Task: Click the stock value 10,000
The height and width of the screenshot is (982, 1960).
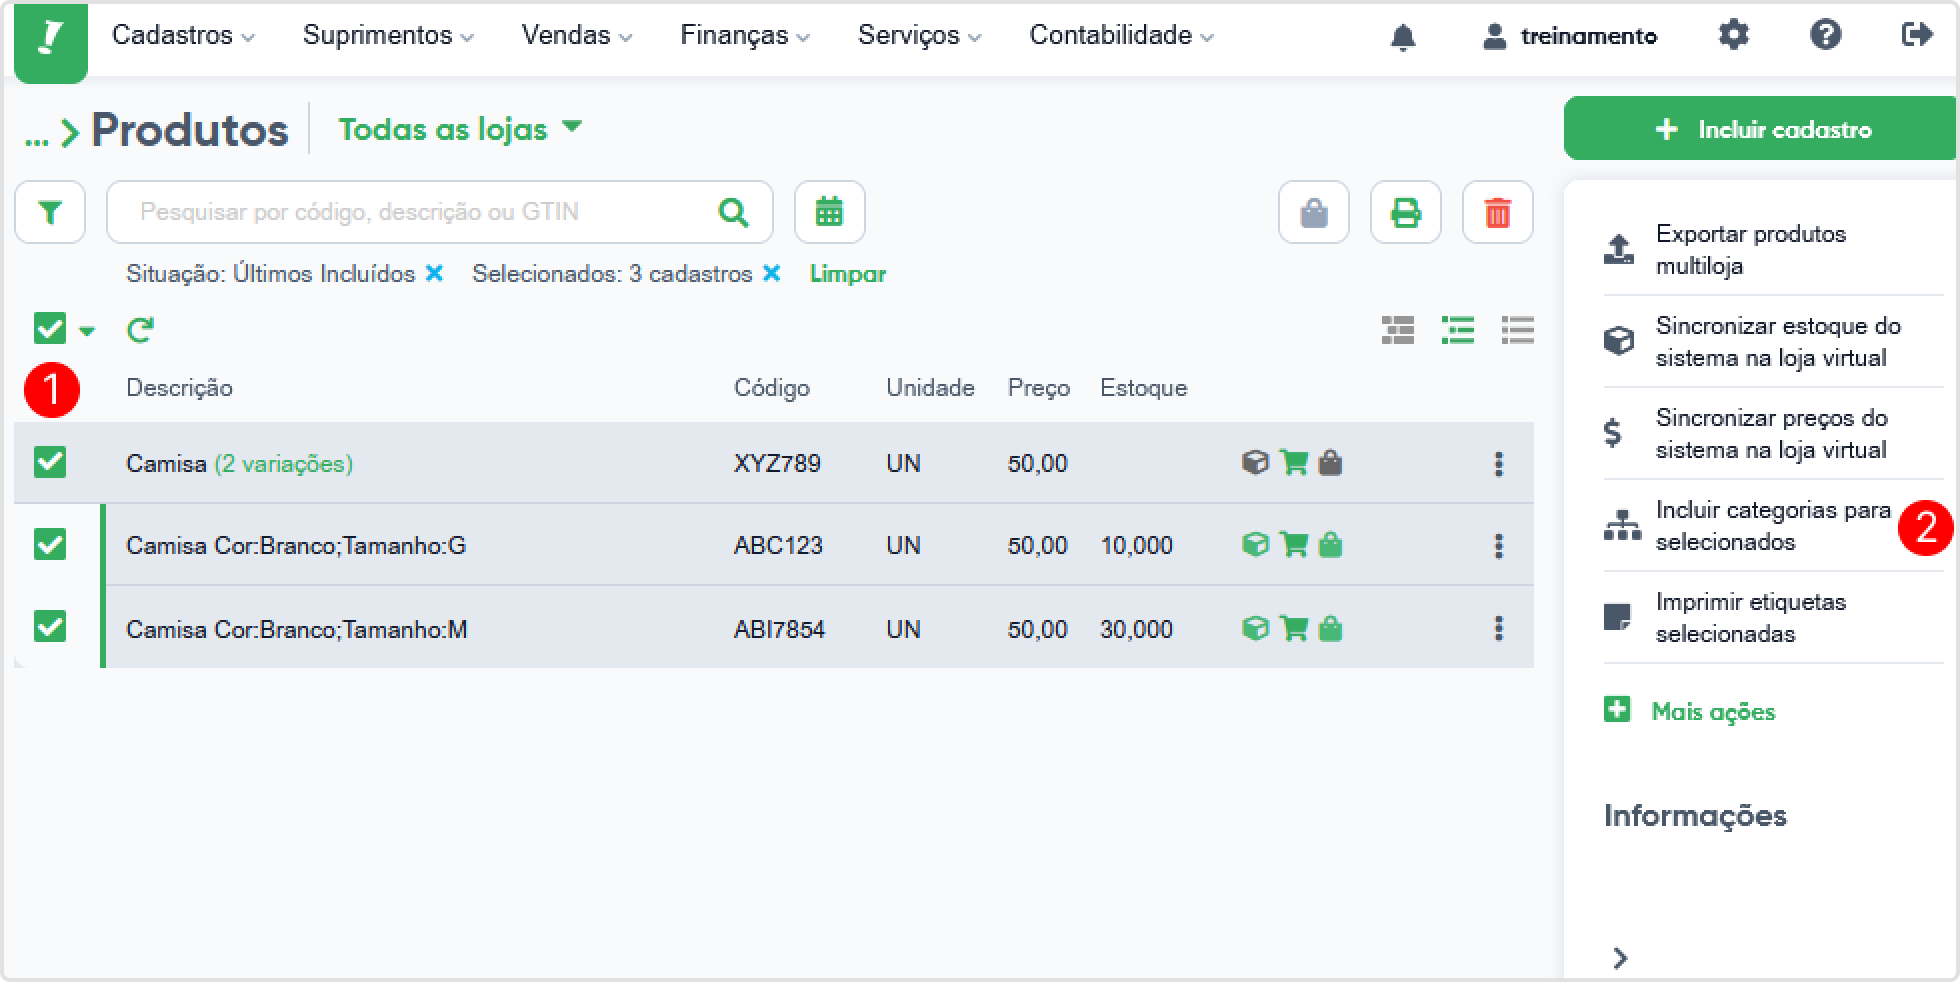Action: point(1136,545)
